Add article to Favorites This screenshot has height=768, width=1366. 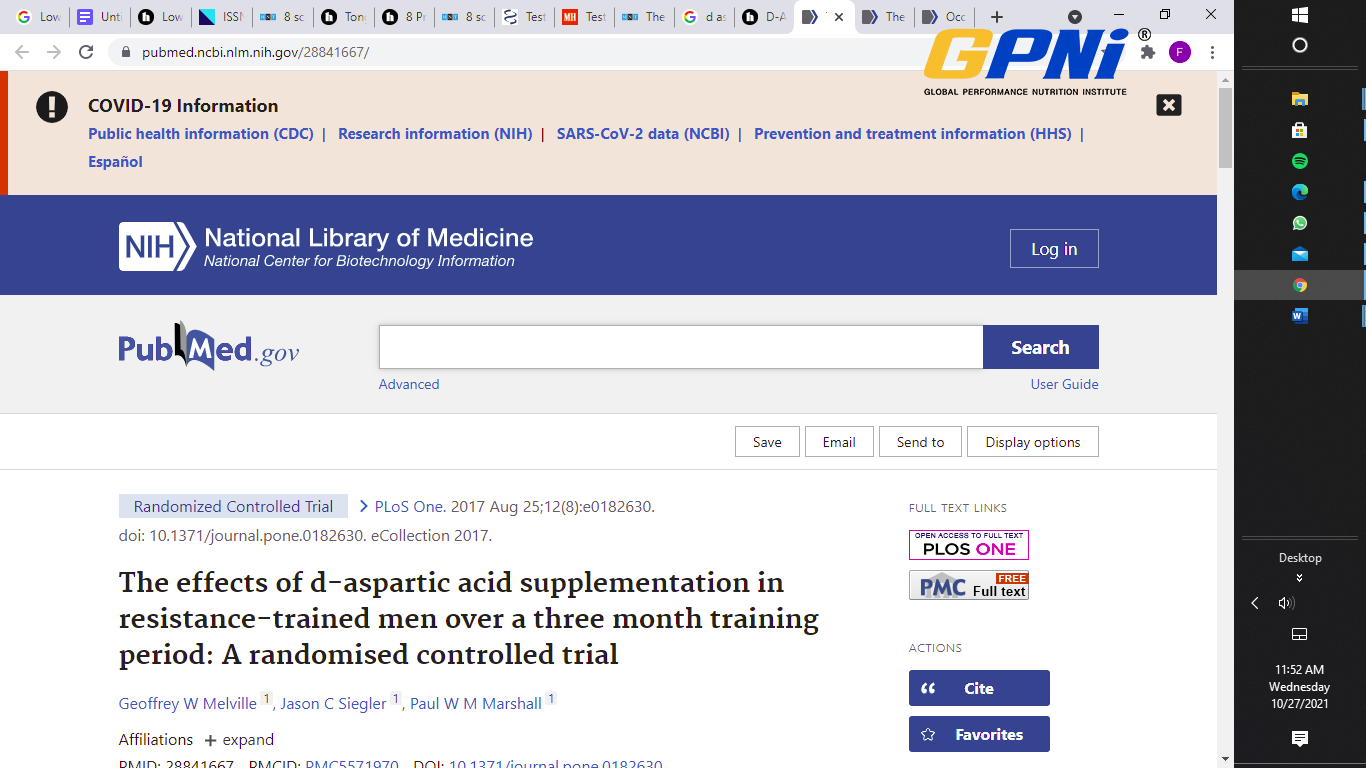point(978,734)
